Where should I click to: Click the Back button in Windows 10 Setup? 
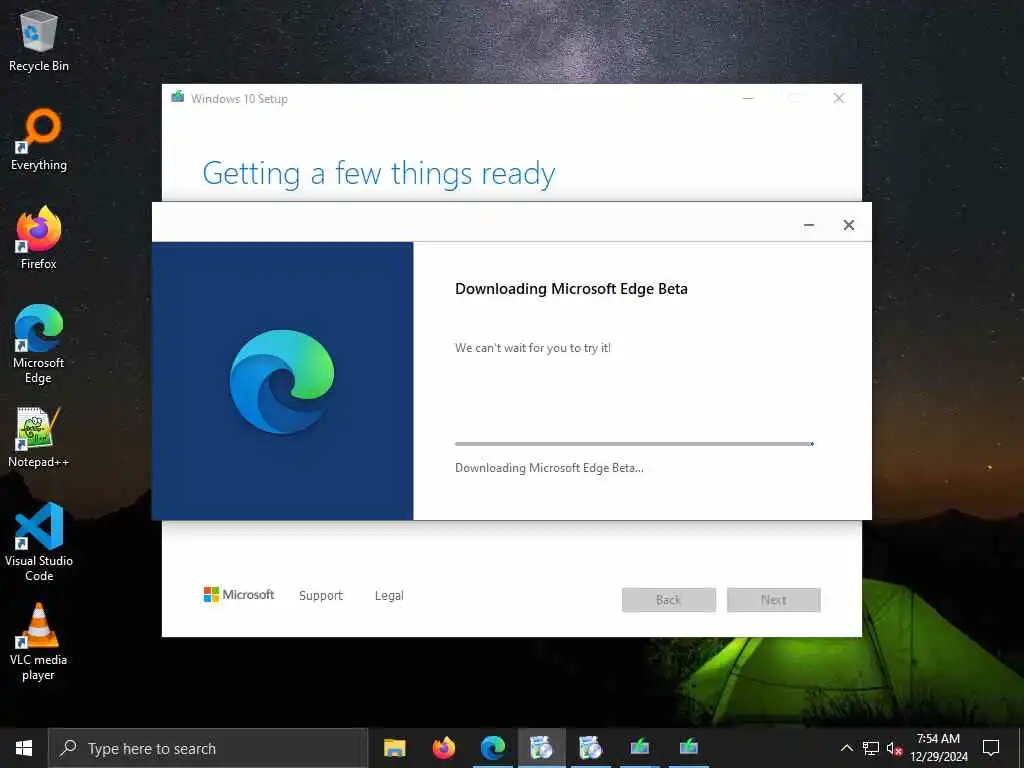669,600
